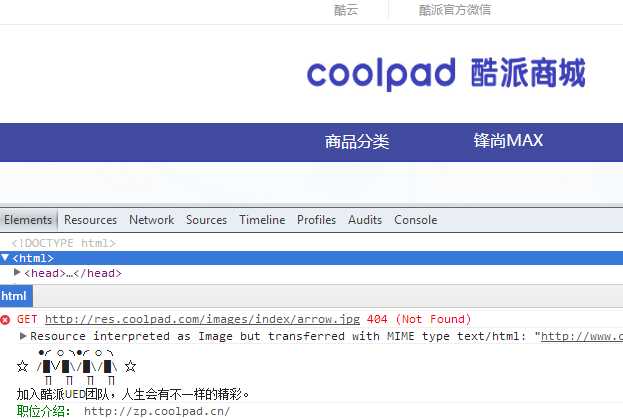The width and height of the screenshot is (623, 419).
Task: Open the 商品分类 navigation menu
Action: point(357,141)
